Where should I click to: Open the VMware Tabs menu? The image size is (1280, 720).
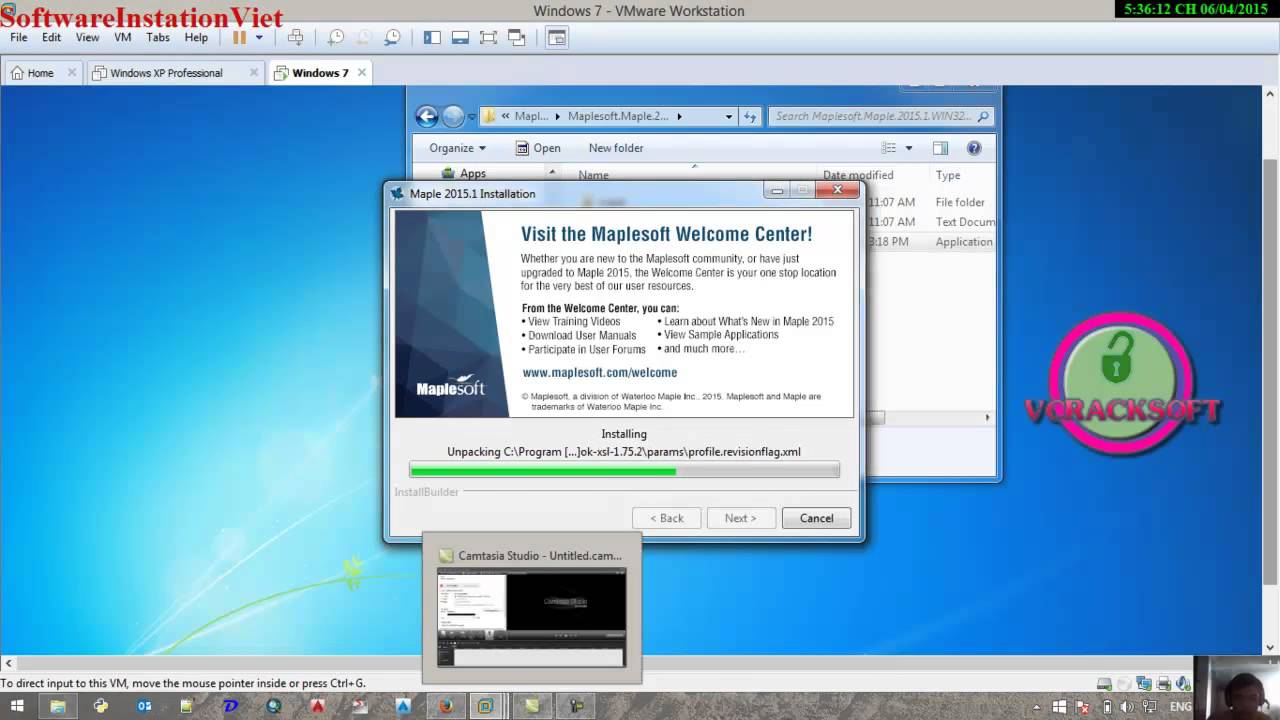158,37
